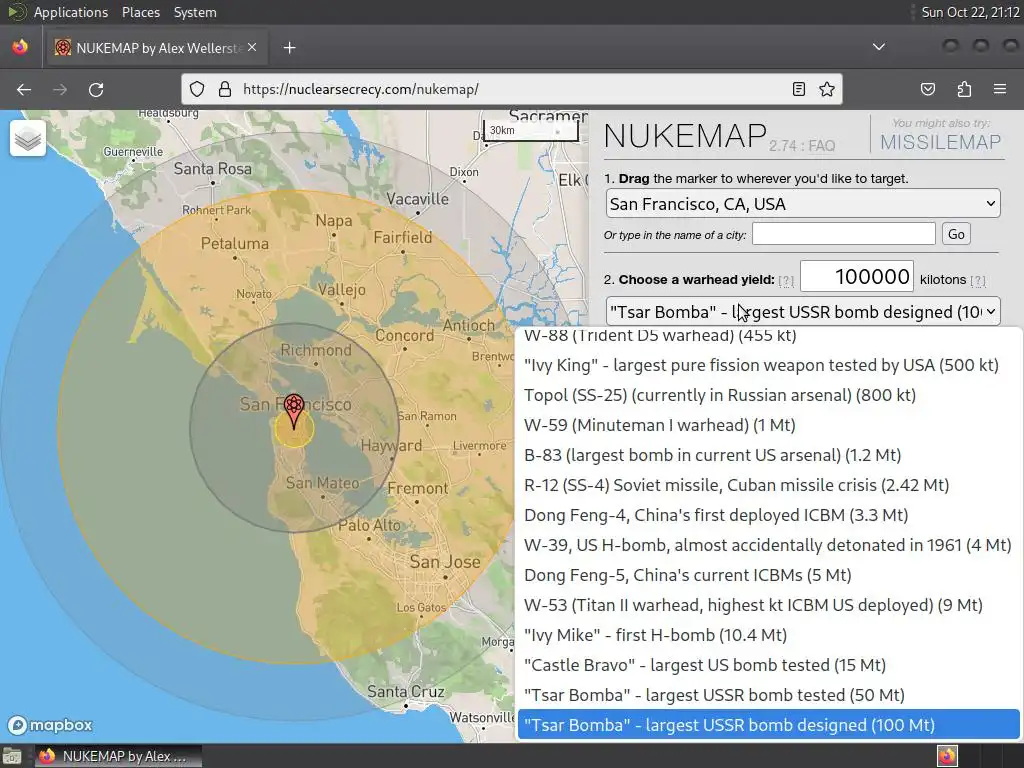Choose Ivy Mike first H-bomb (10.4 Mt)
The height and width of the screenshot is (768, 1024).
[769, 635]
